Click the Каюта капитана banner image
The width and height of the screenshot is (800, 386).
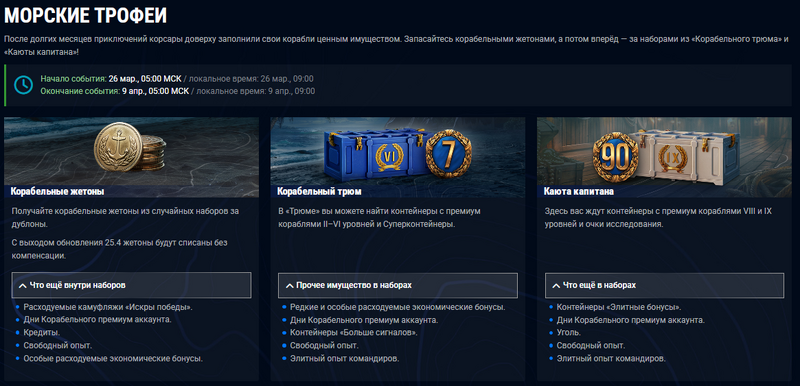point(664,157)
